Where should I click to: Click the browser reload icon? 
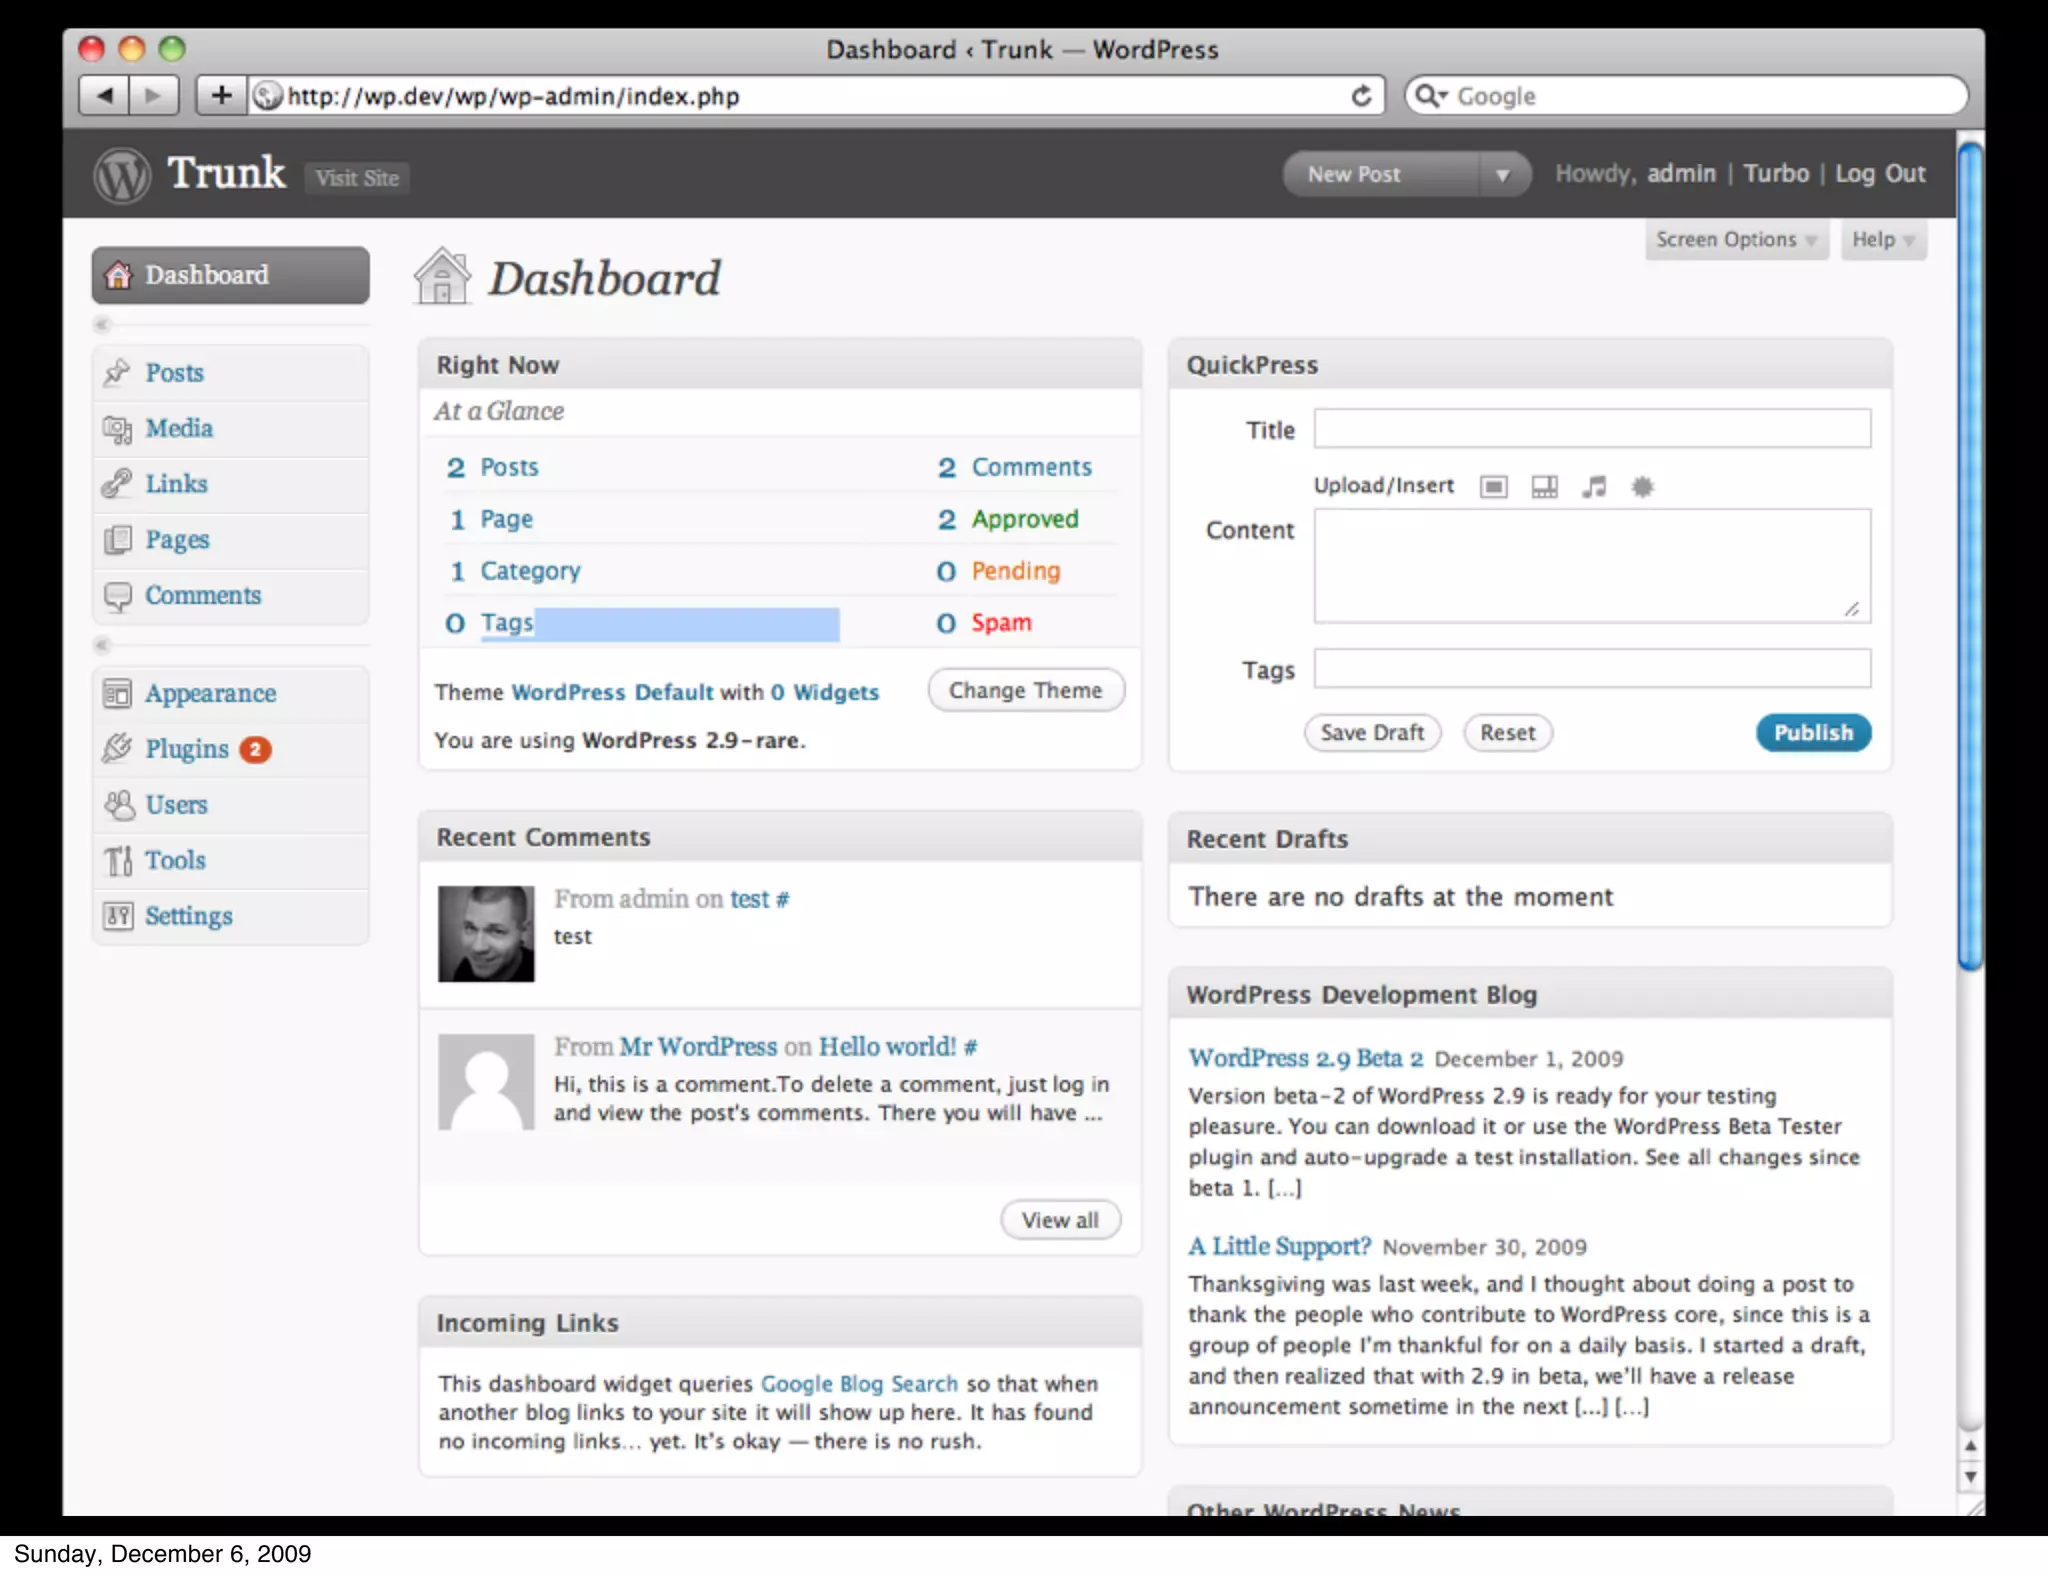coord(1361,96)
